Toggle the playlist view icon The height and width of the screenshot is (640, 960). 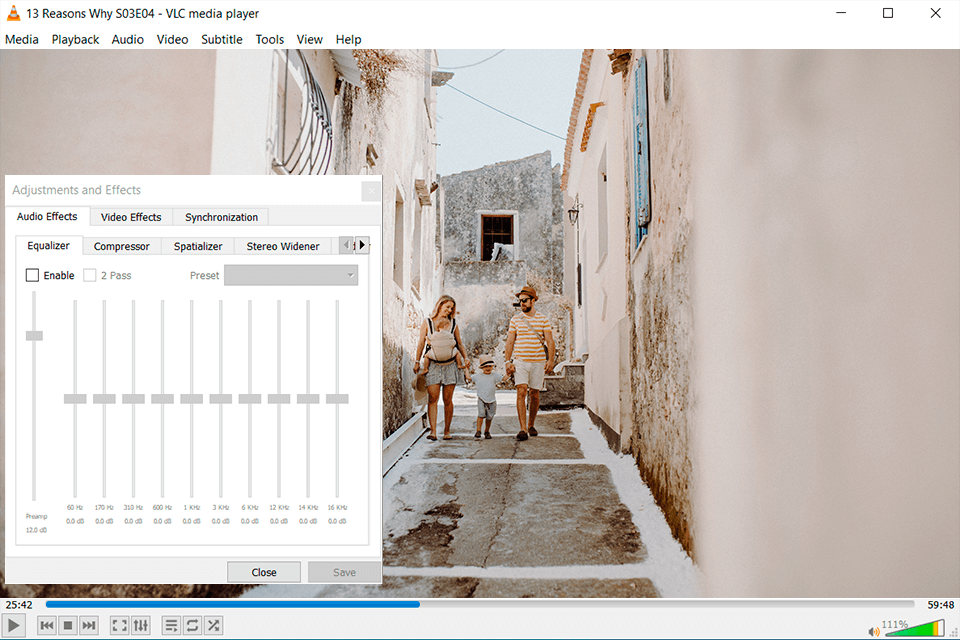pos(170,625)
